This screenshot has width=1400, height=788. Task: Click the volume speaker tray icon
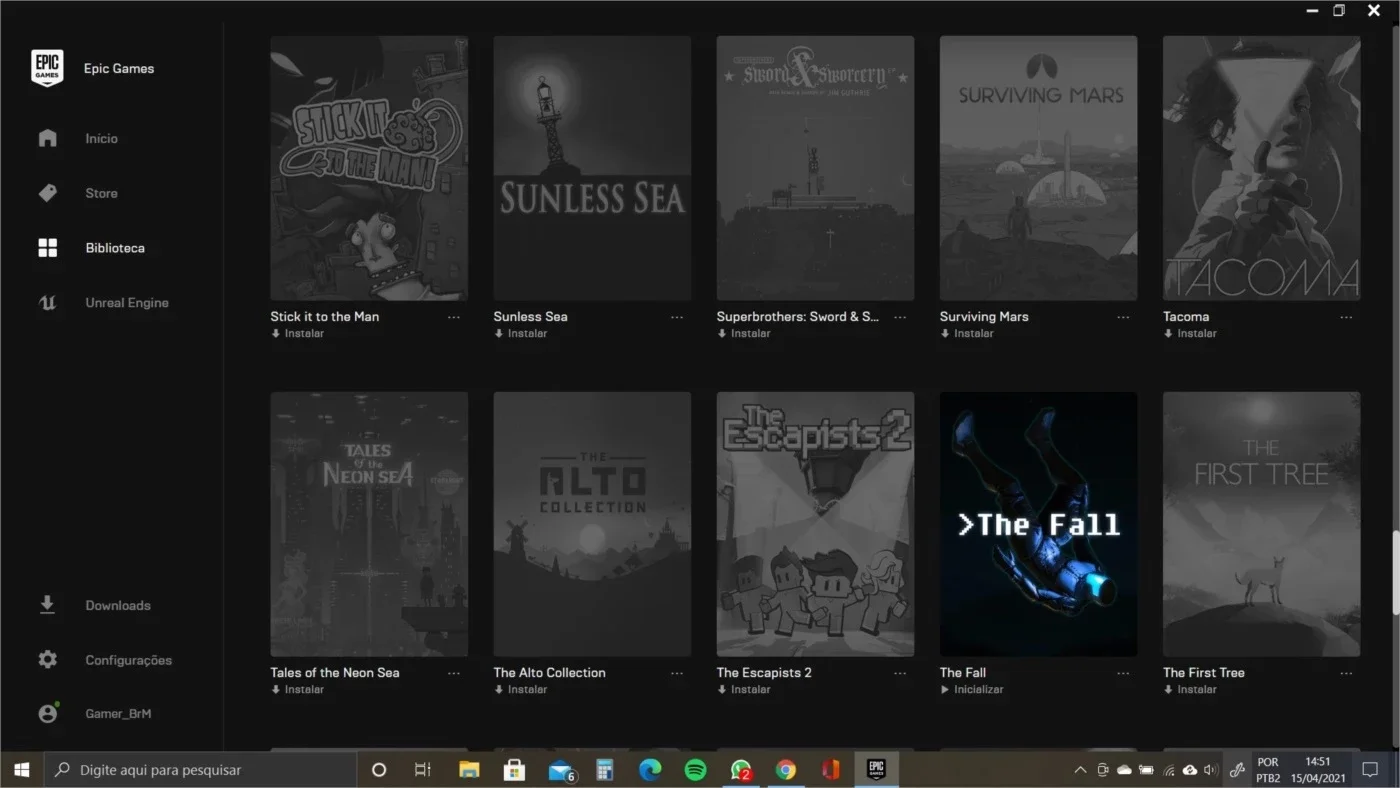coord(1211,770)
